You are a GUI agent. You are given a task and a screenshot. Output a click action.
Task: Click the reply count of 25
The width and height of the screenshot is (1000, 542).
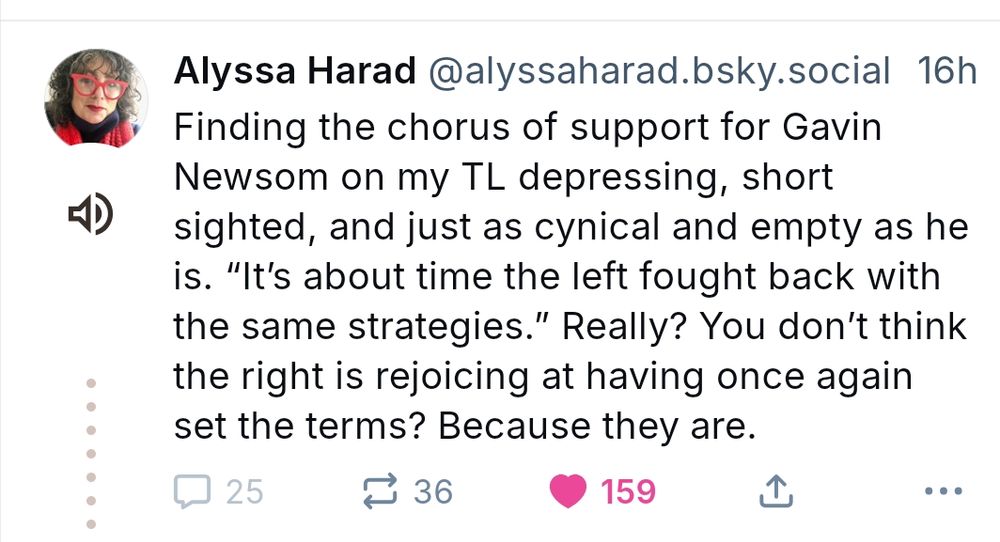click(244, 491)
